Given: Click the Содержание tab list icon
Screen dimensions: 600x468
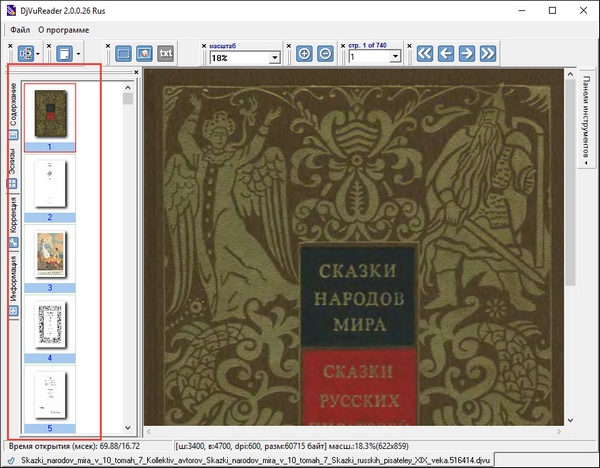Looking at the screenshot, I should 13,135.
